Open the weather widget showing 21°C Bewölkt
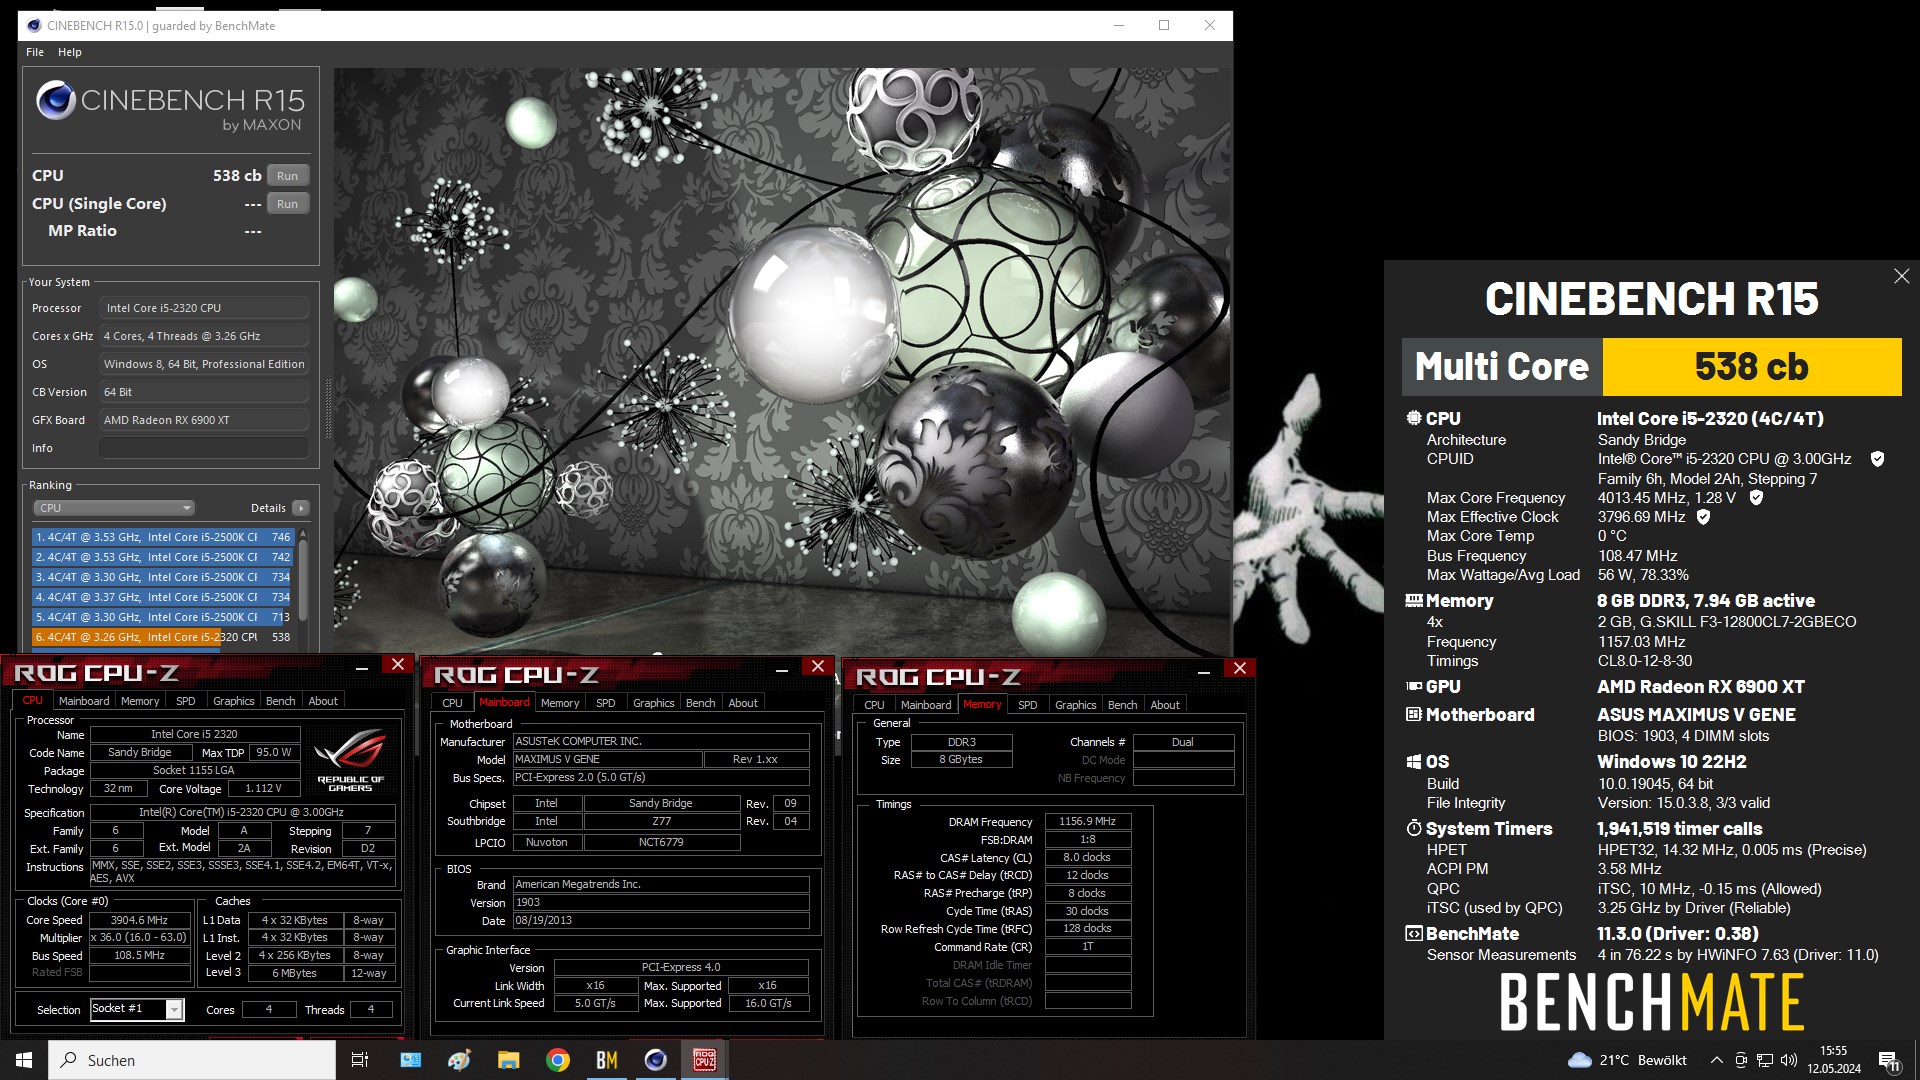Viewport: 1920px width, 1080px height. click(1627, 1060)
